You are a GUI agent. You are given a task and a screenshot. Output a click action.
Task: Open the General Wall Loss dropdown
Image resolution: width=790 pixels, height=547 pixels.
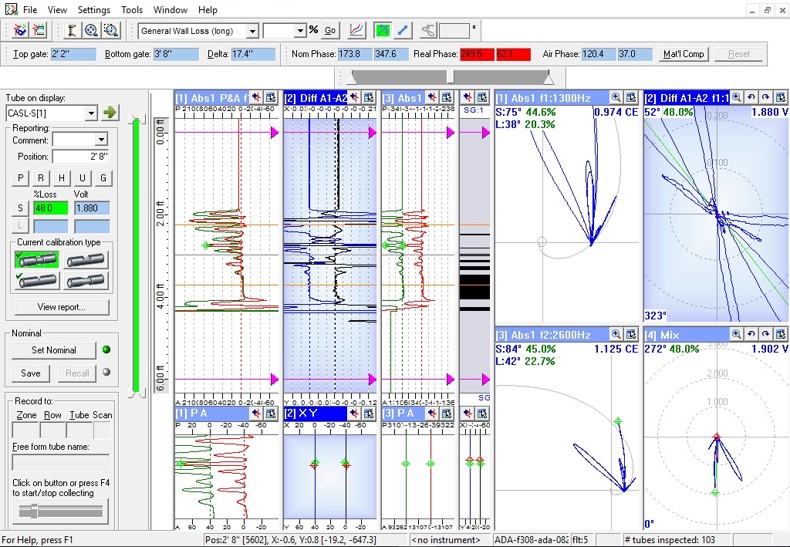pos(252,31)
